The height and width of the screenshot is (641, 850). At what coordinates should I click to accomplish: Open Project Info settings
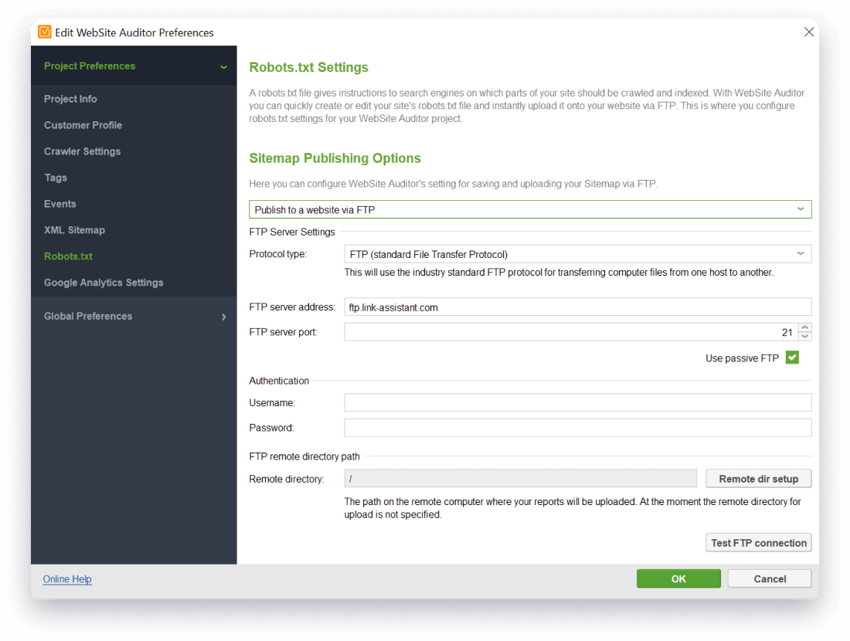pos(70,98)
